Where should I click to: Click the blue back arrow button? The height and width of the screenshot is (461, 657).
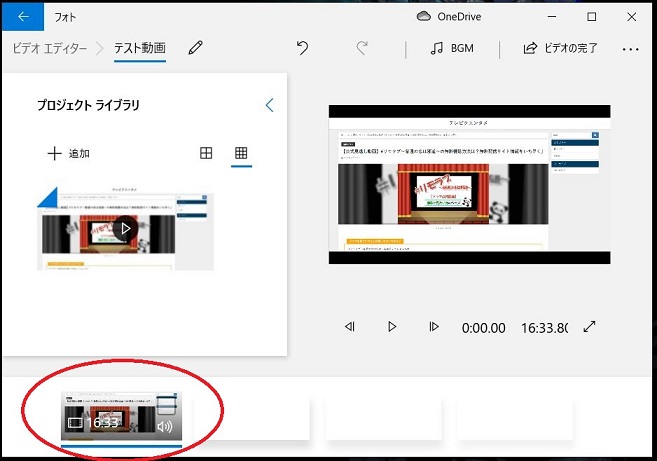[22, 16]
